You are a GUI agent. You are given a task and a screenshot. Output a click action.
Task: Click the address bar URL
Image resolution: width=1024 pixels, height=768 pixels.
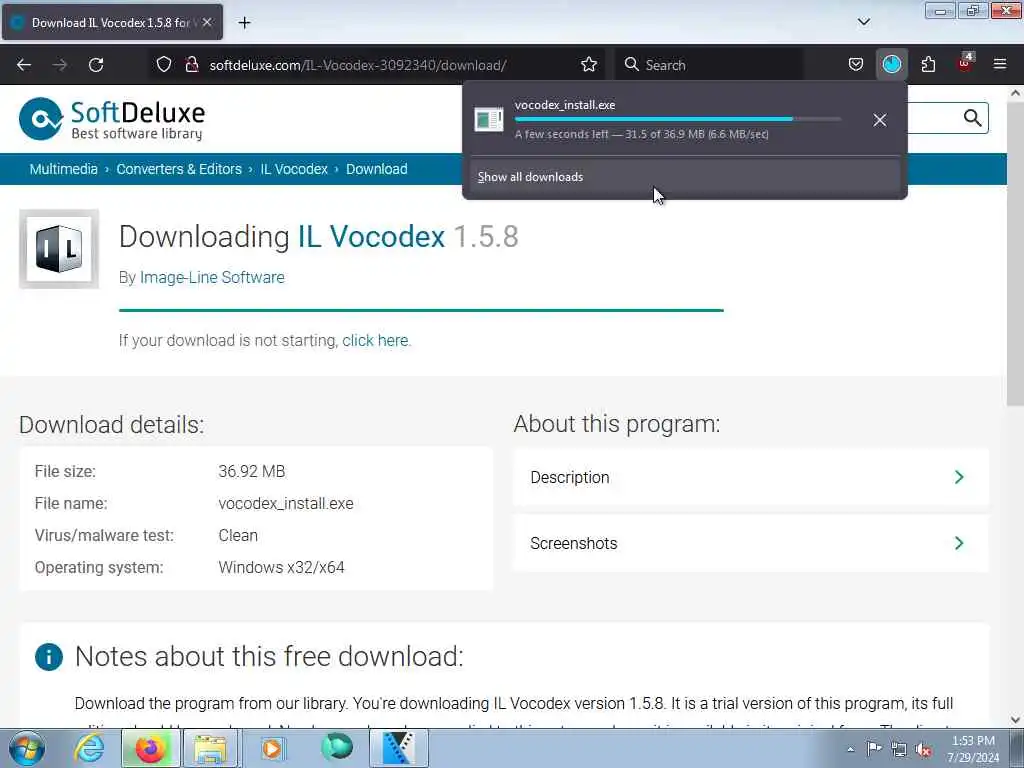358,65
